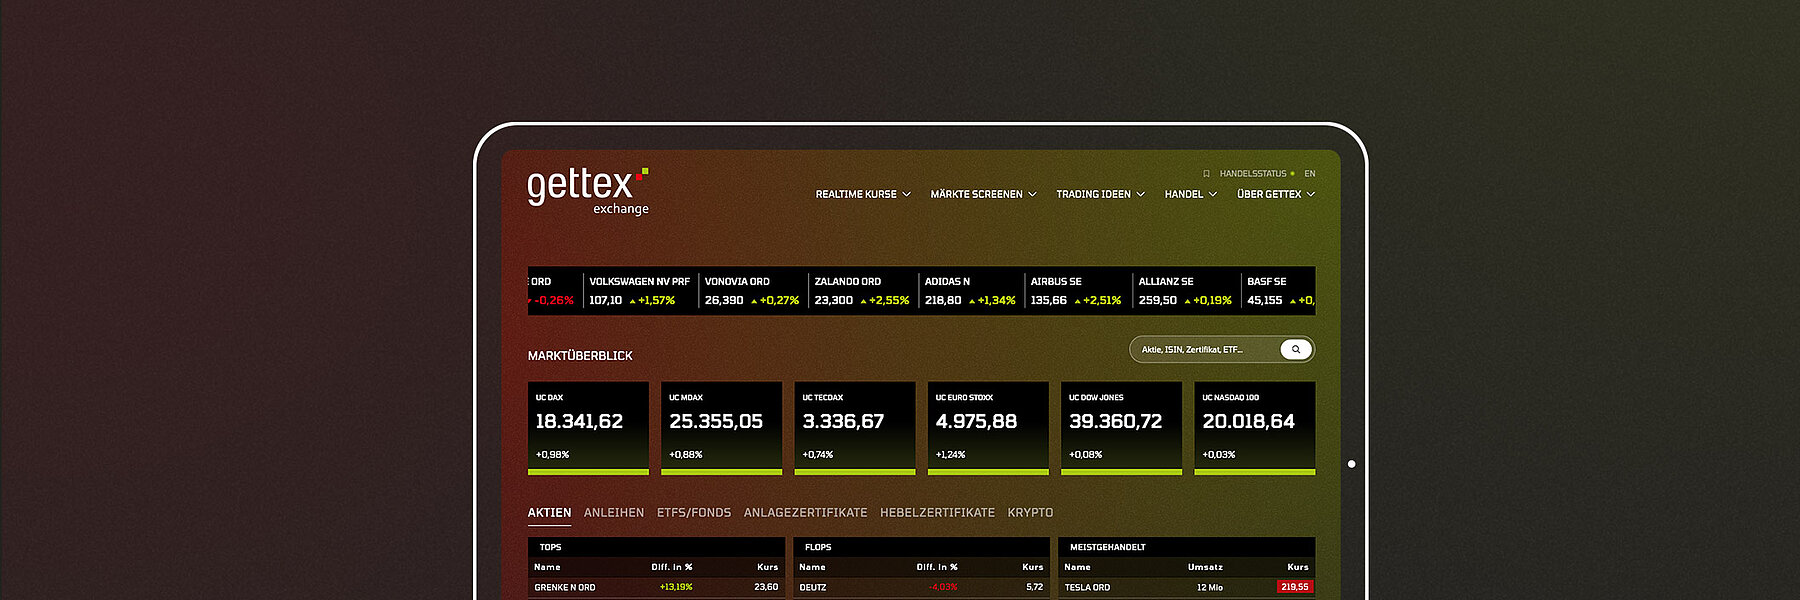Click the Tops panel heading

click(x=550, y=547)
